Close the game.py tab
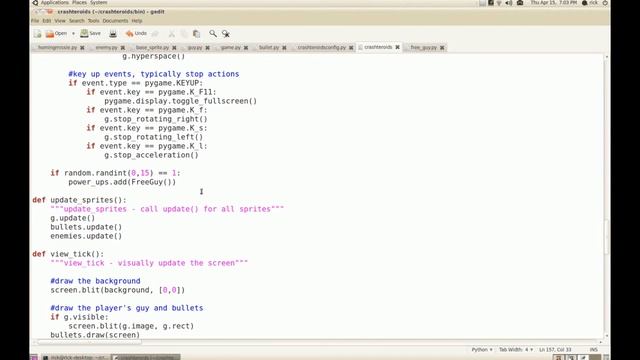The width and height of the screenshot is (640, 360). coord(246,48)
